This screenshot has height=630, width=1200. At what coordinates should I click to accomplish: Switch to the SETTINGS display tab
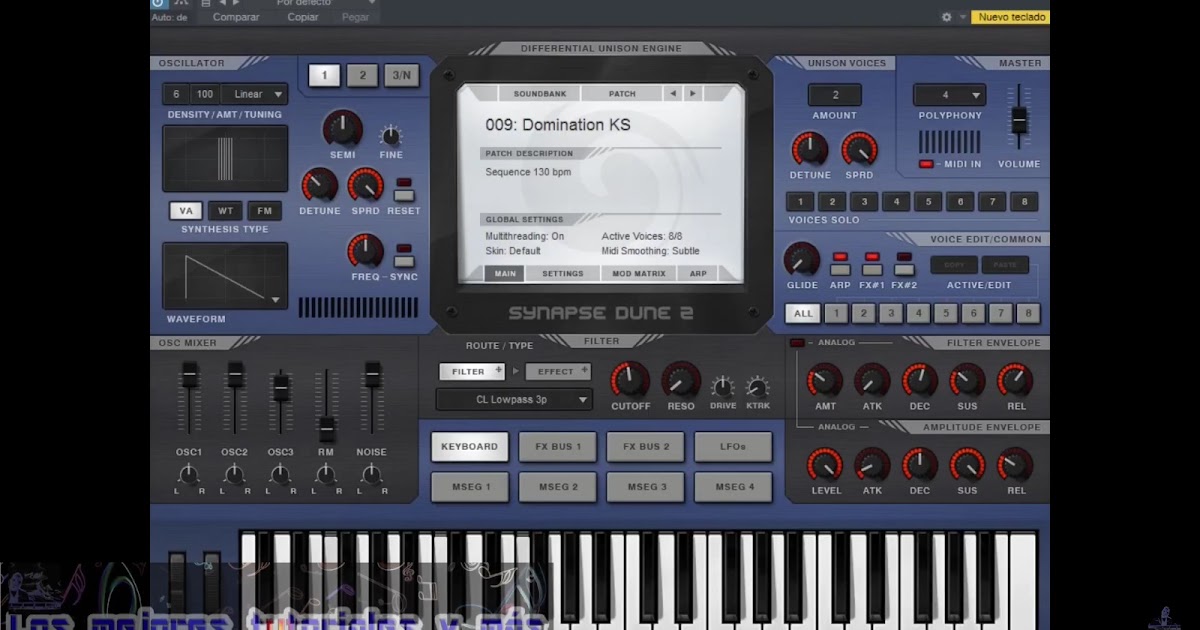[562, 273]
